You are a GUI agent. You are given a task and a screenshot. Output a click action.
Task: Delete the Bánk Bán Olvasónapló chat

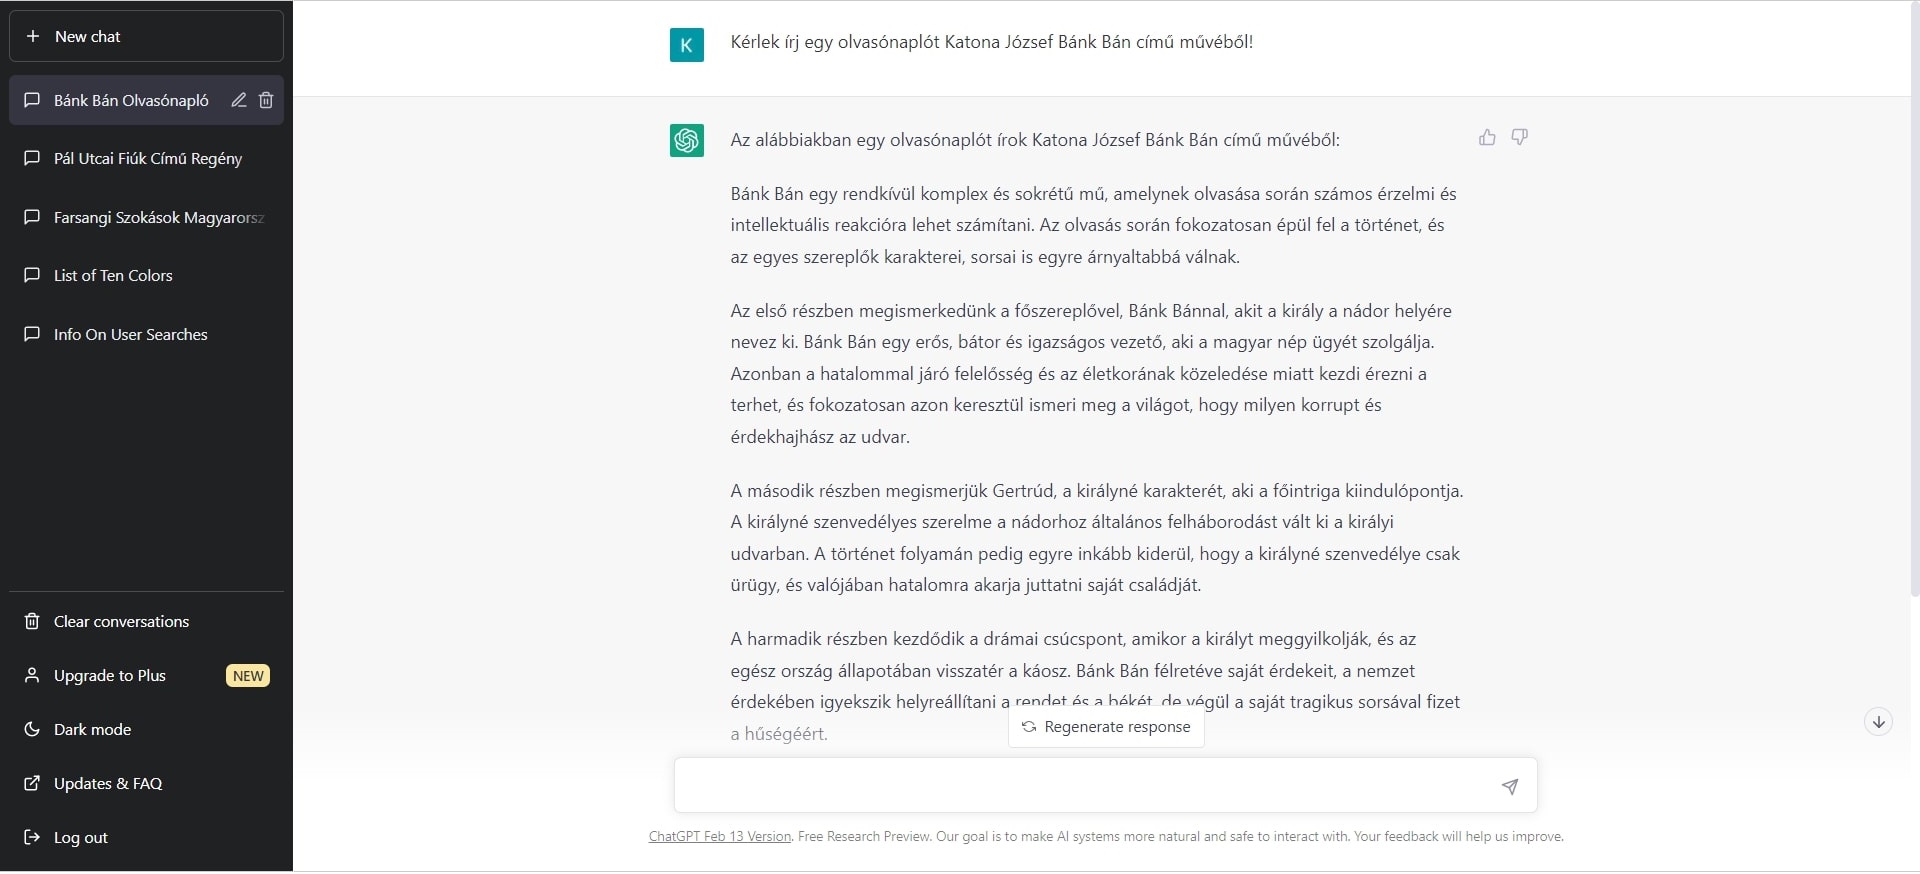pos(266,100)
